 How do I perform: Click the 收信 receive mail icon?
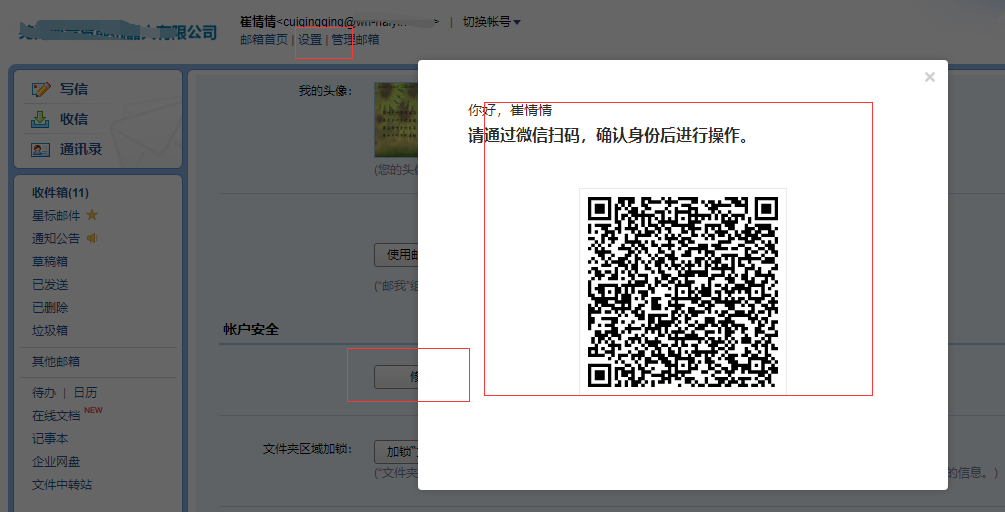coord(41,119)
